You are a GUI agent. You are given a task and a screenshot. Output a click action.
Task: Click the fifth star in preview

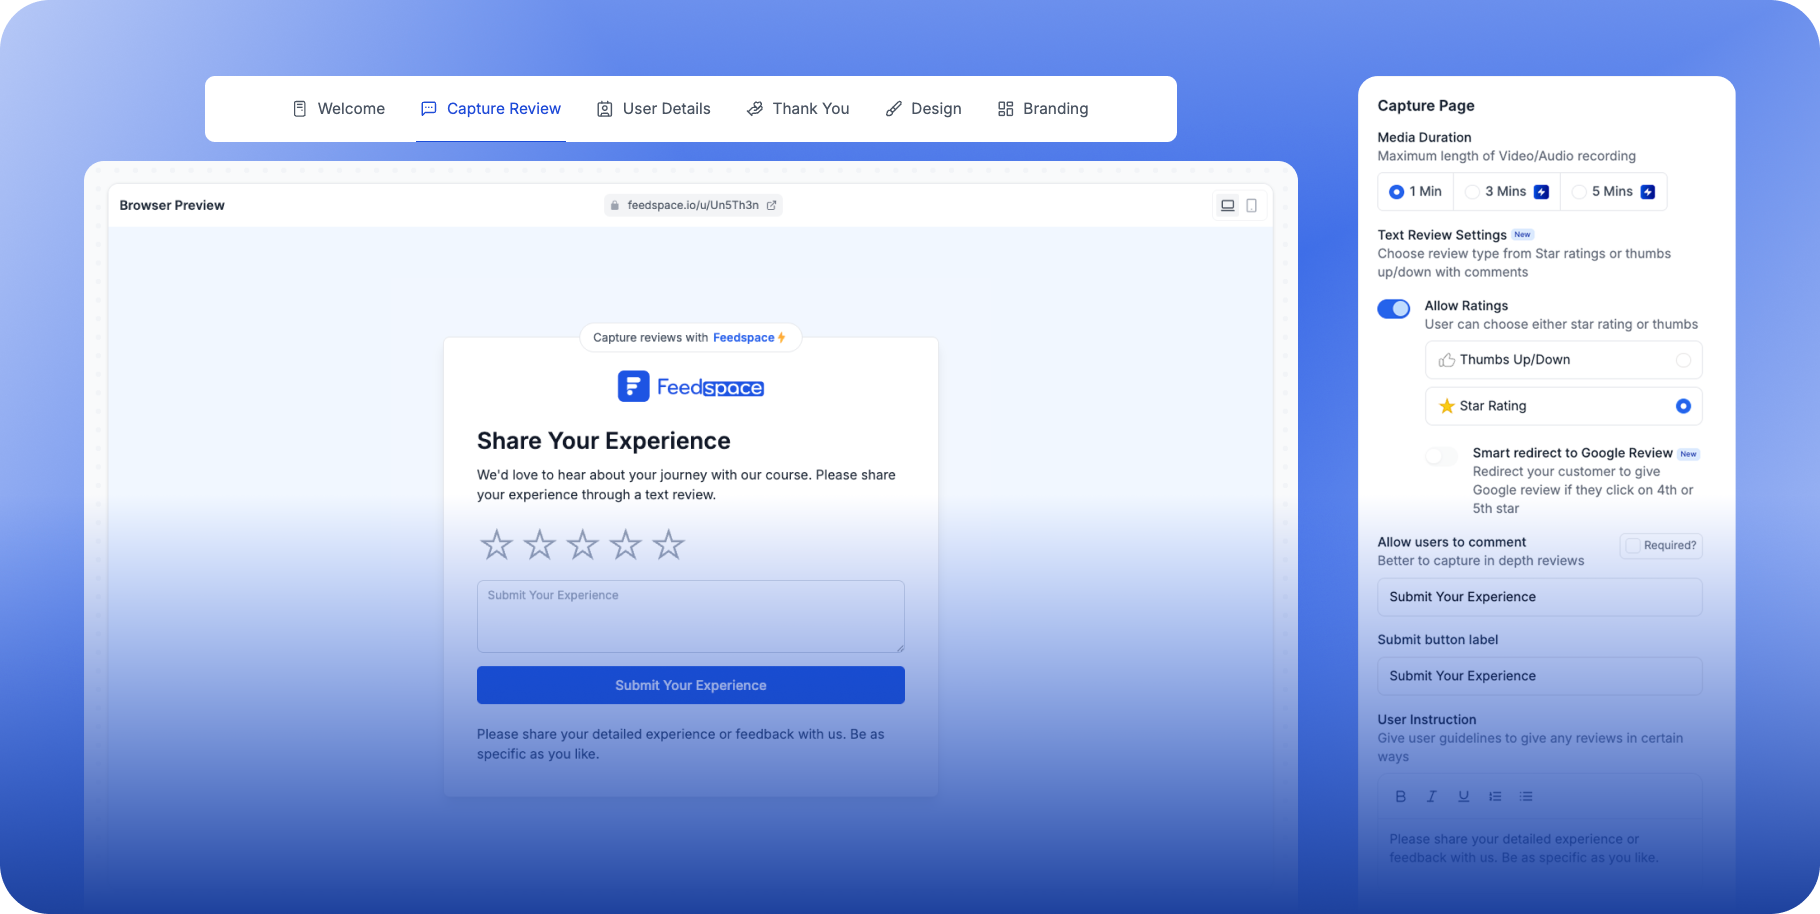tap(668, 545)
